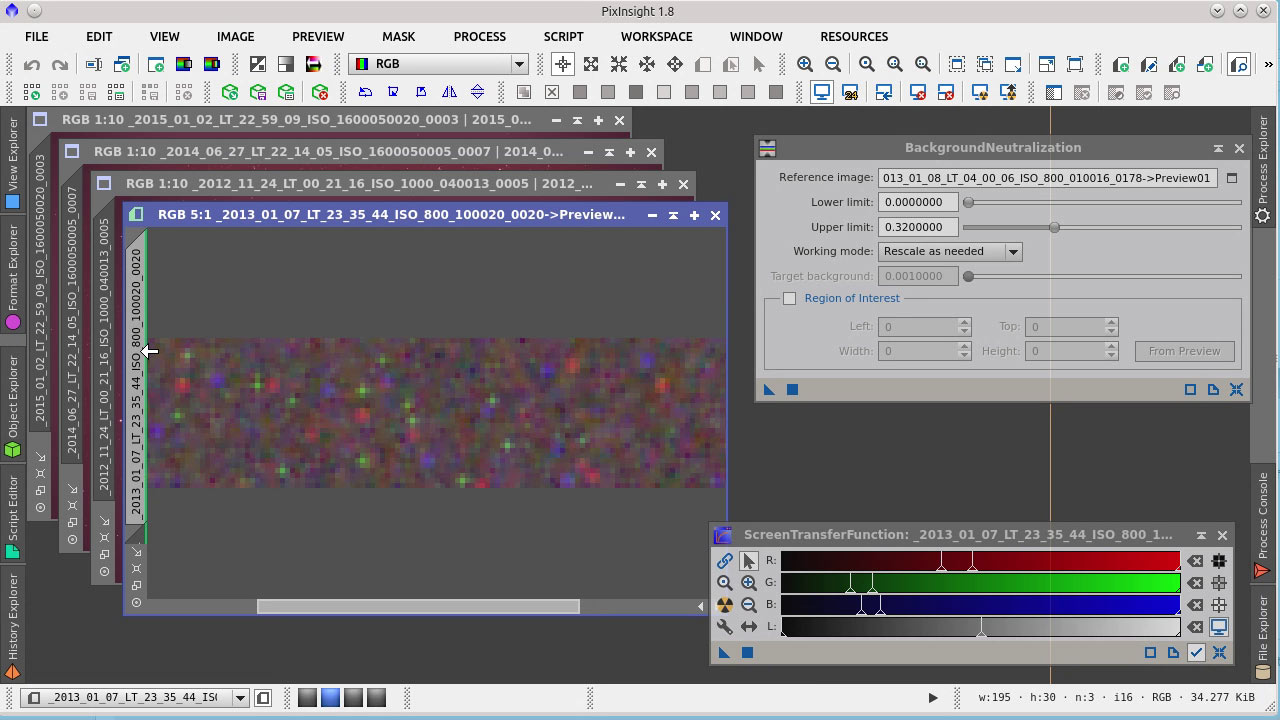Click the STF AutoStretch radiation toolbar icon
1280x720 pixels.
click(x=980, y=92)
